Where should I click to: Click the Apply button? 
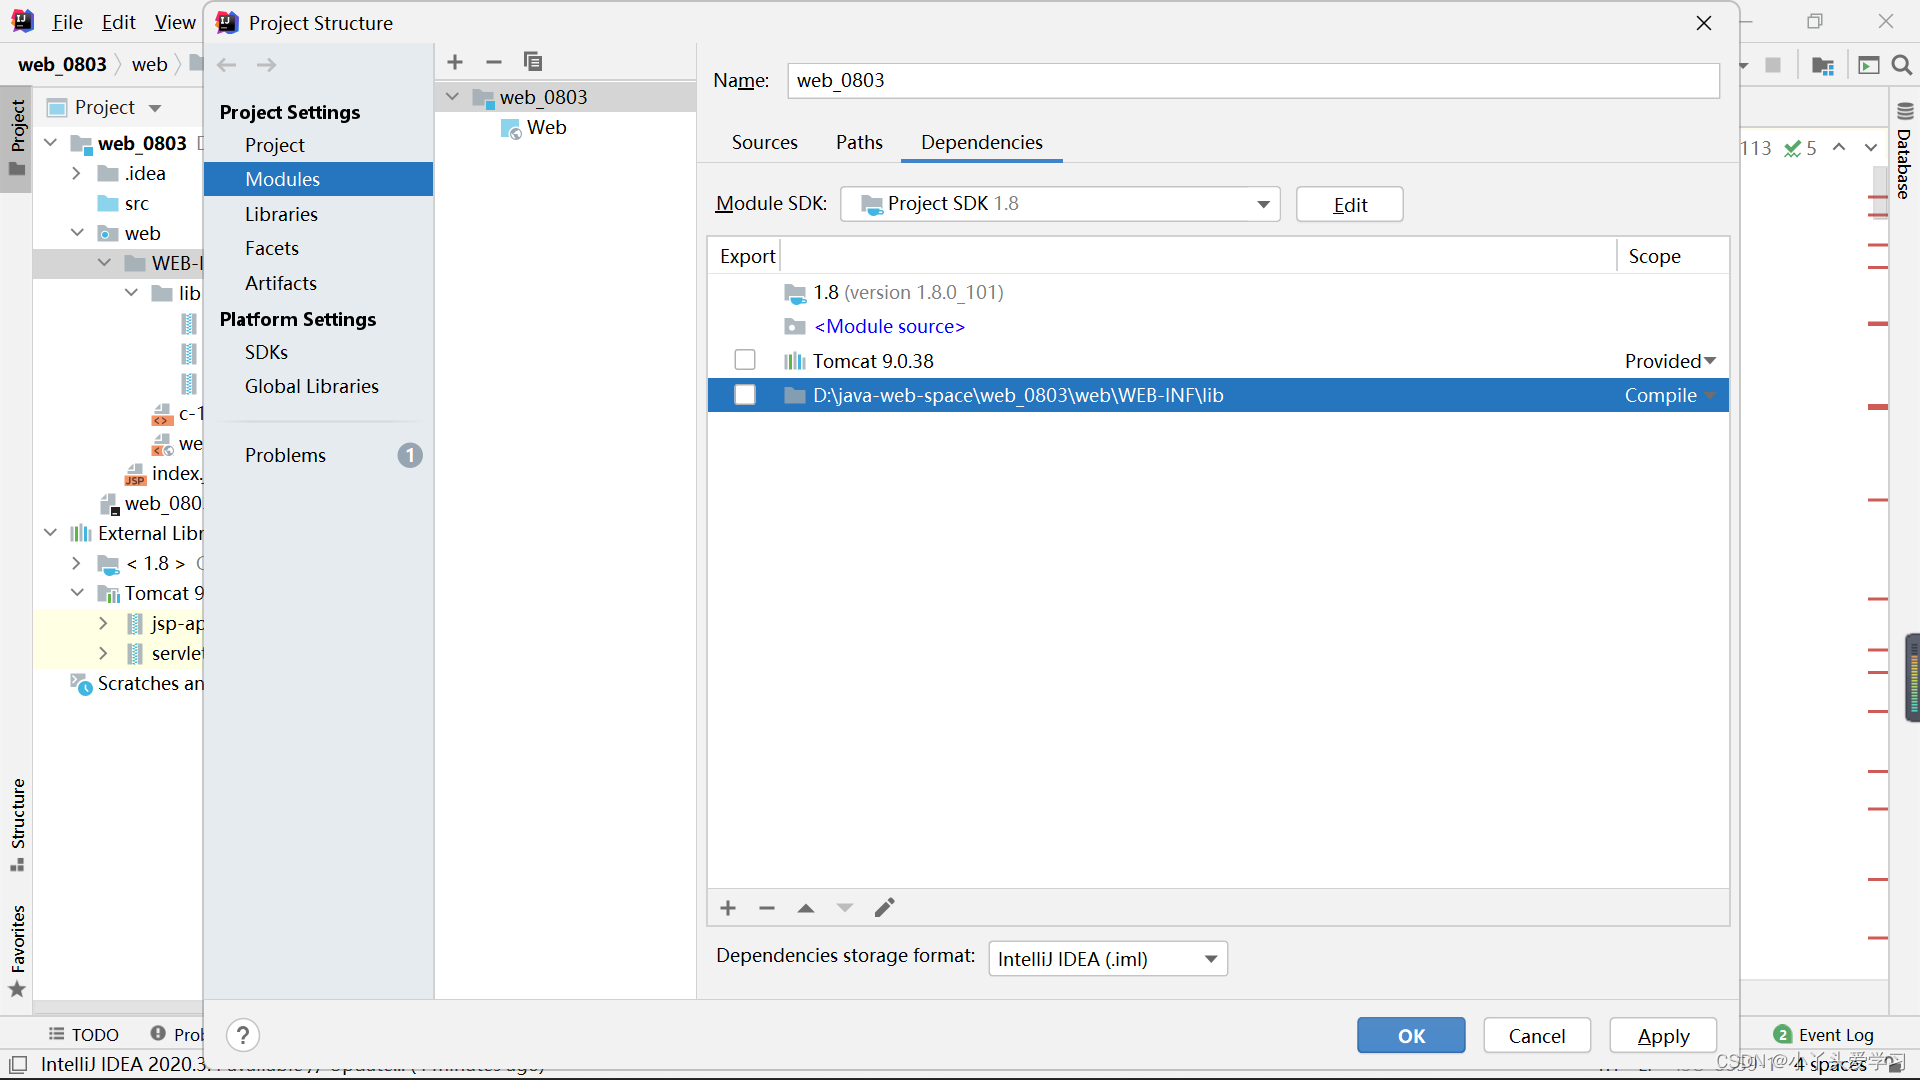(1663, 1036)
